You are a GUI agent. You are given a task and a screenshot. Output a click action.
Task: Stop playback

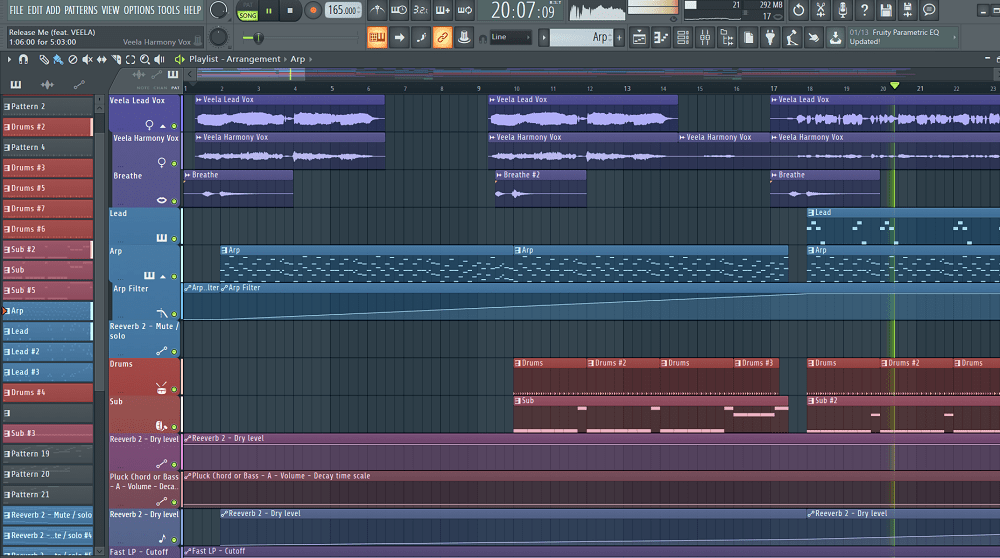click(x=290, y=11)
